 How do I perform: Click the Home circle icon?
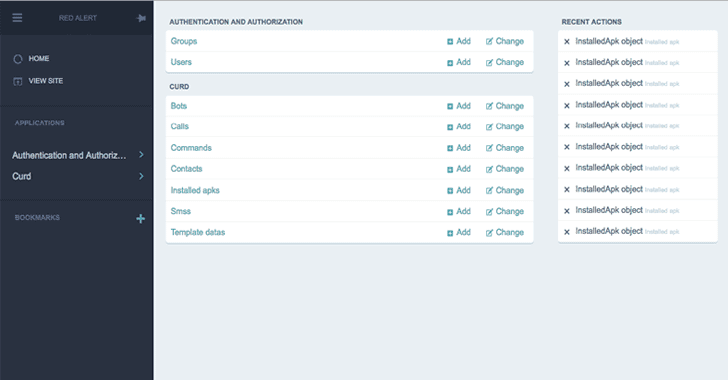18,59
